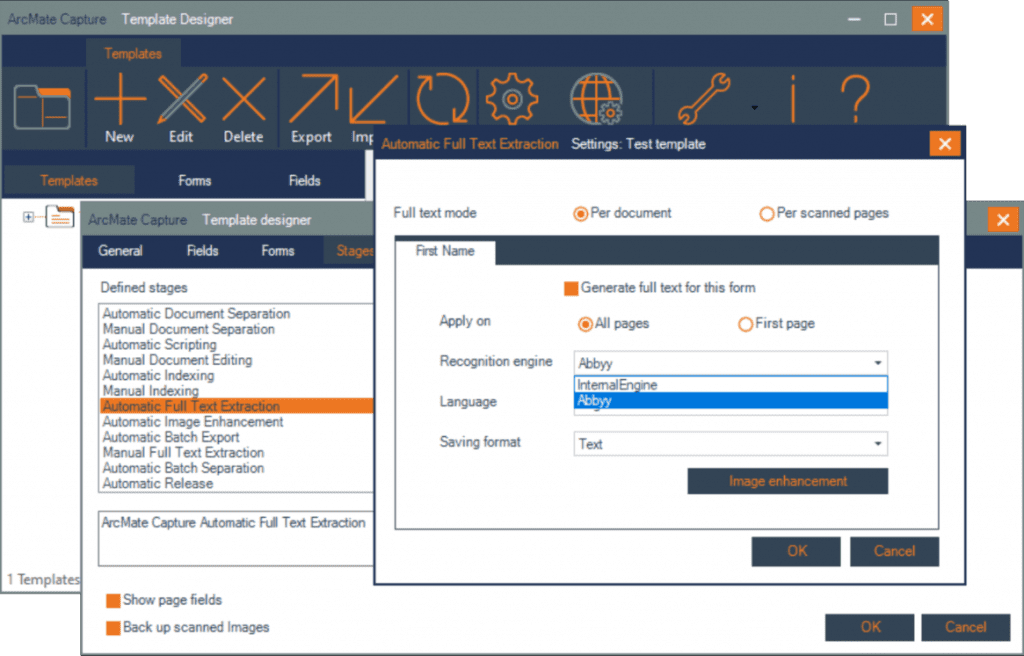Switch to the Fields tab in Template designer
The width and height of the screenshot is (1024, 656).
coord(202,251)
